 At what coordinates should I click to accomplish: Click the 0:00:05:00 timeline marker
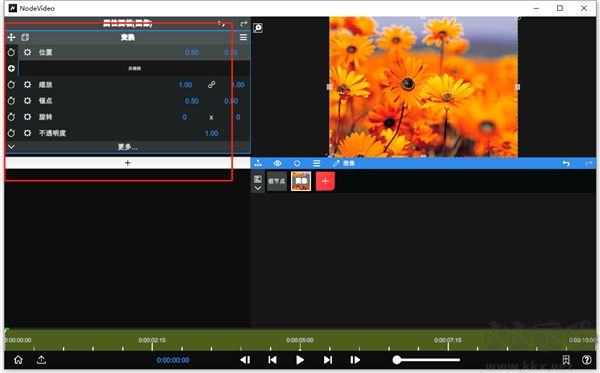click(x=300, y=340)
